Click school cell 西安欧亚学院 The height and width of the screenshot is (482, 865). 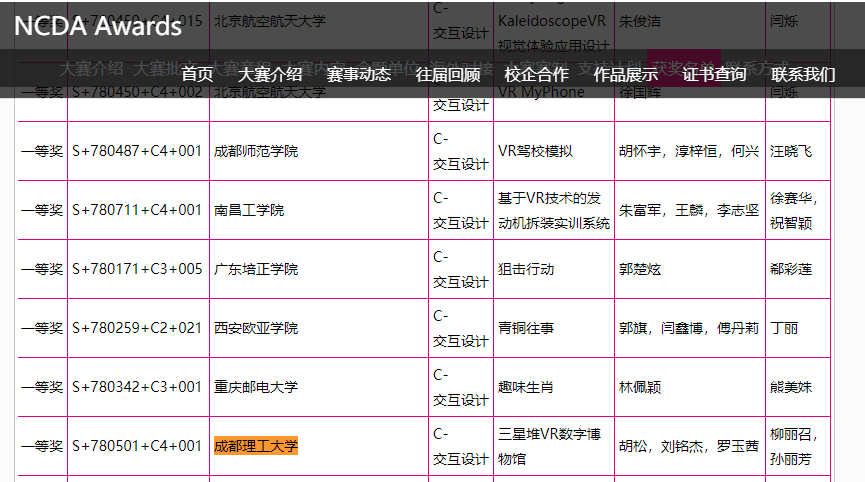(256, 328)
